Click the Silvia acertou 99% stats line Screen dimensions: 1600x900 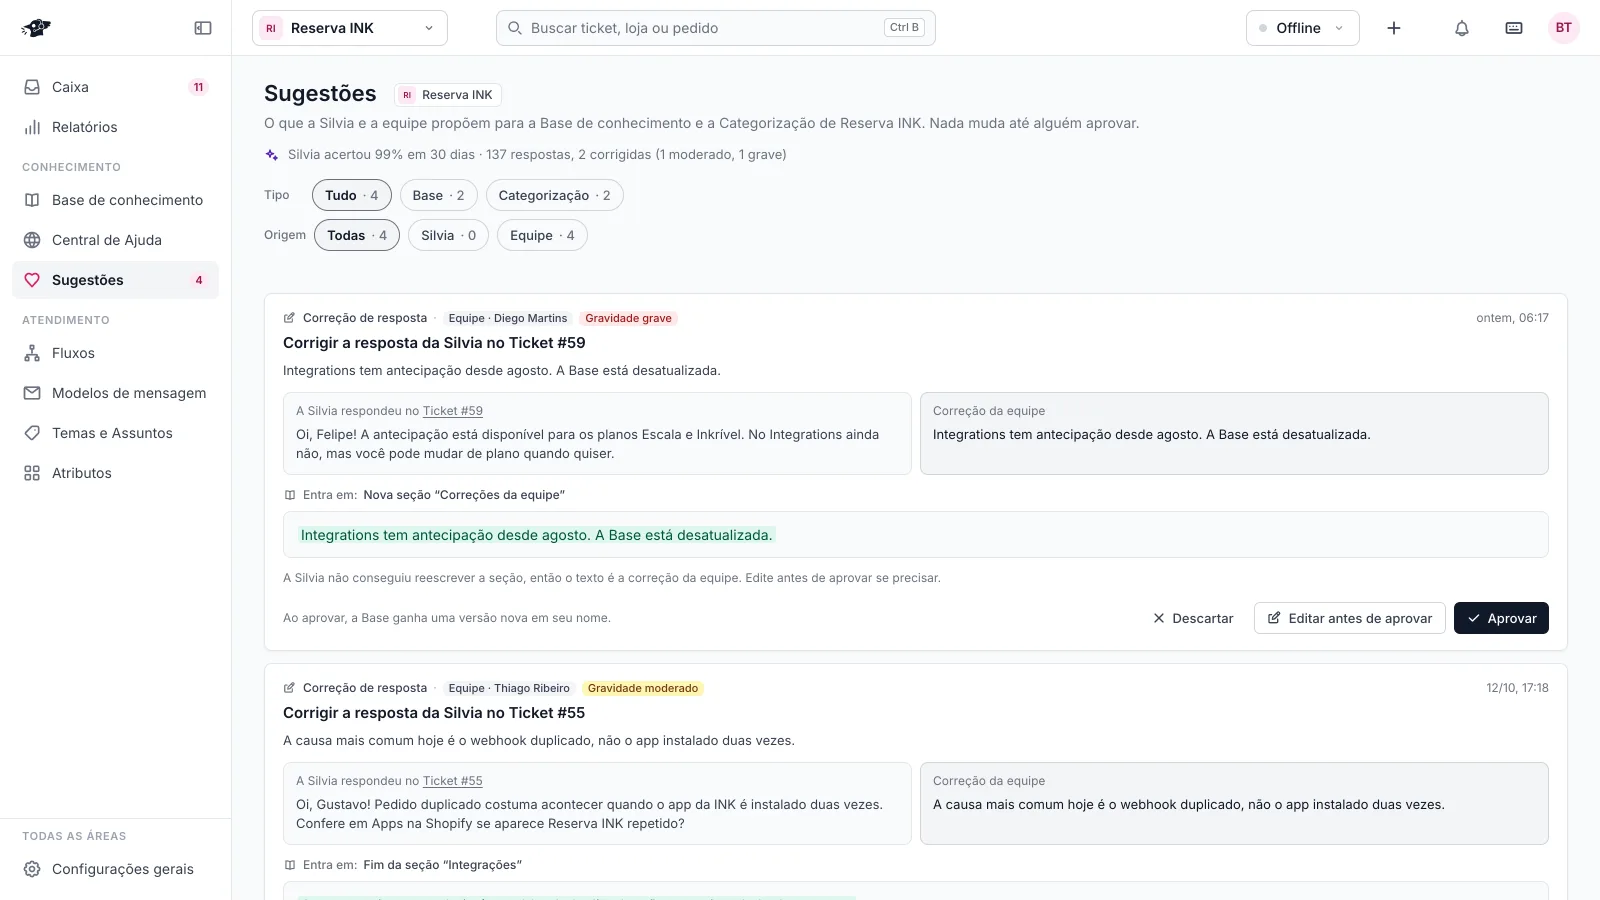click(537, 155)
